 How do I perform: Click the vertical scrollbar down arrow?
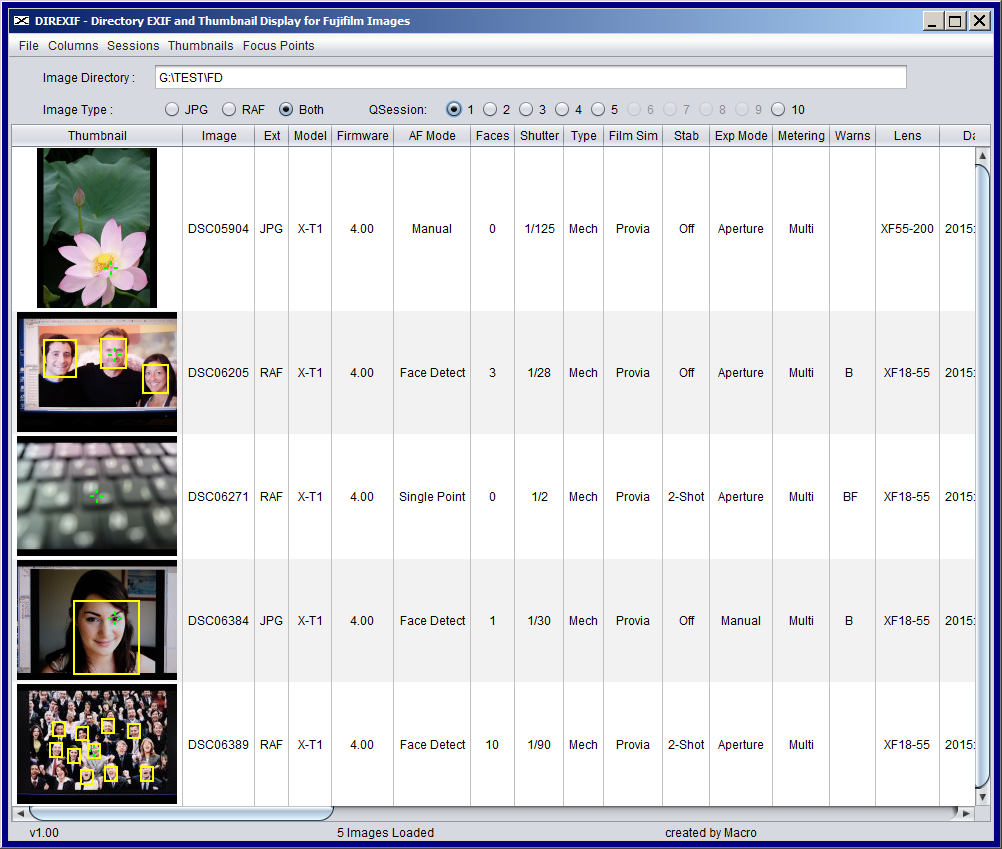click(982, 796)
